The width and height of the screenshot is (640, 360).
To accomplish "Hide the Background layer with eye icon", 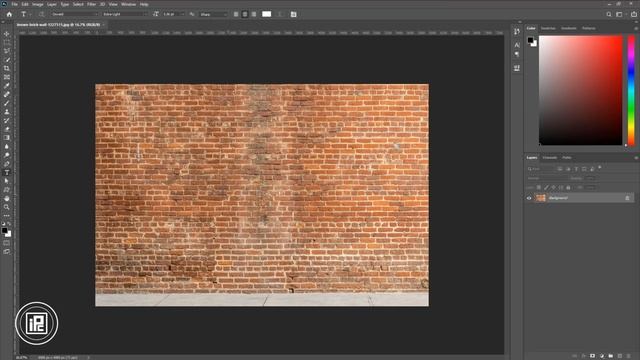I will pyautogui.click(x=529, y=198).
